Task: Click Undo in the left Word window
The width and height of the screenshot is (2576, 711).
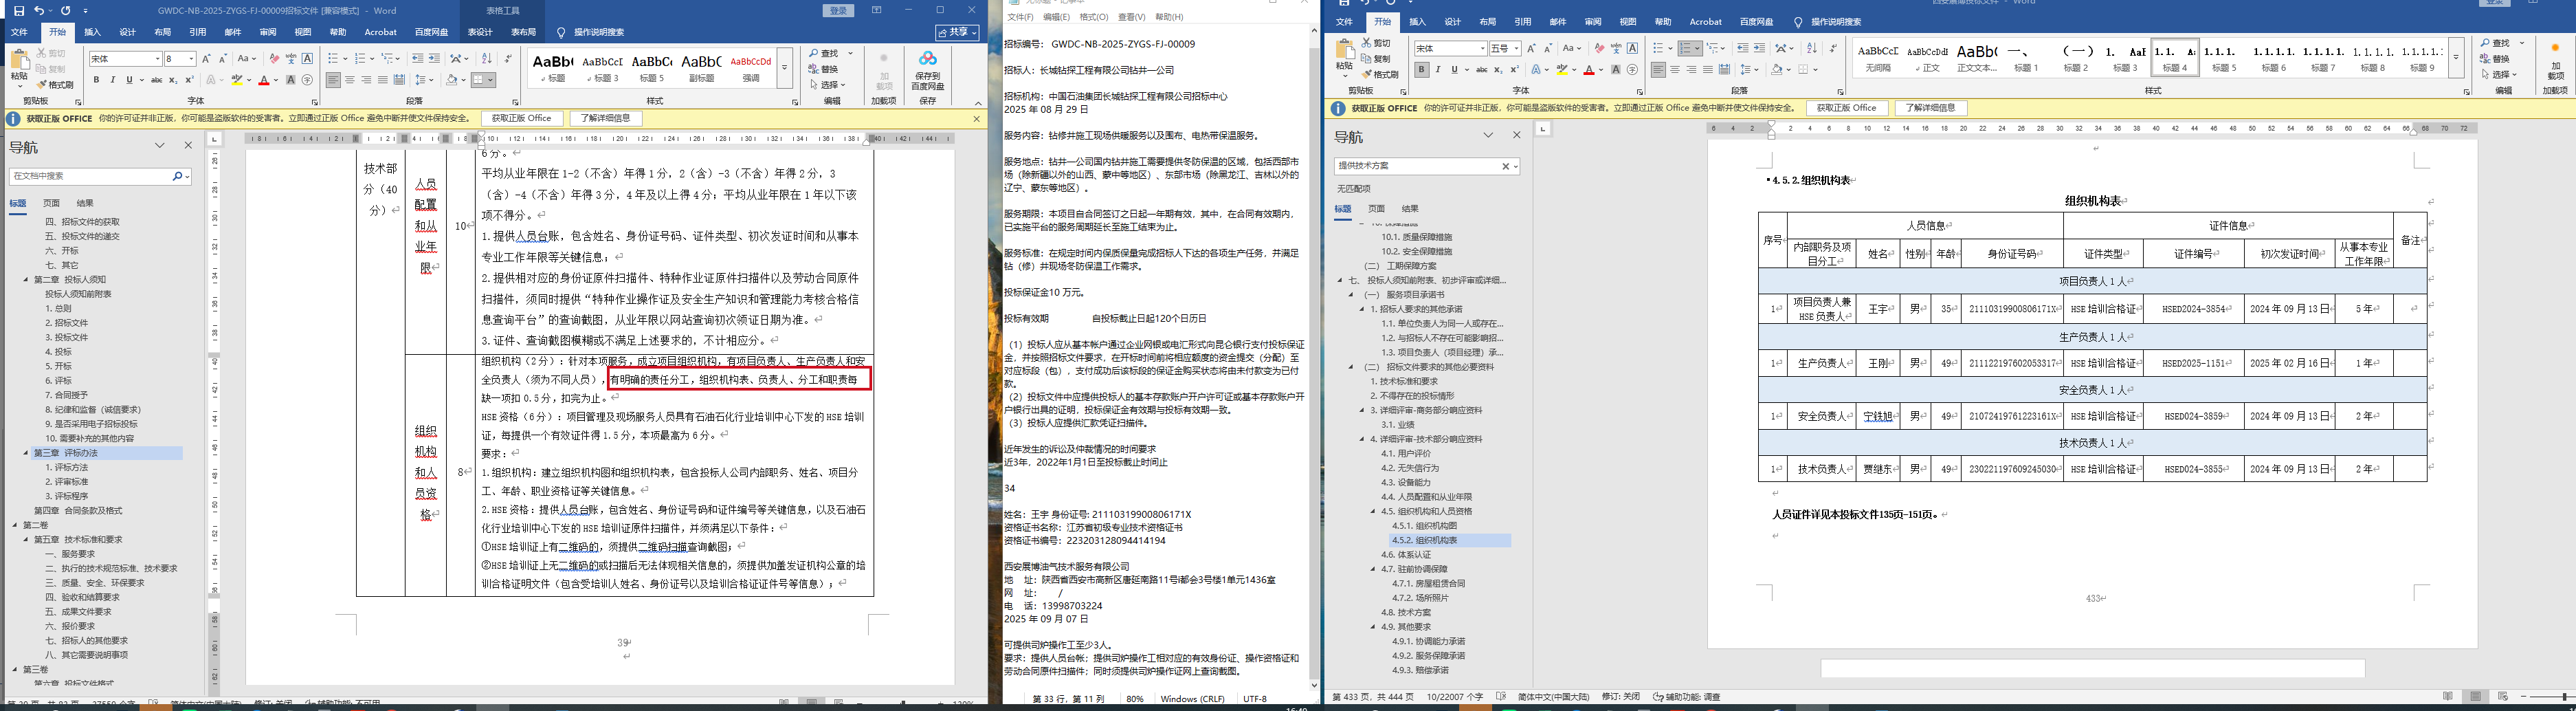Action: tap(39, 11)
